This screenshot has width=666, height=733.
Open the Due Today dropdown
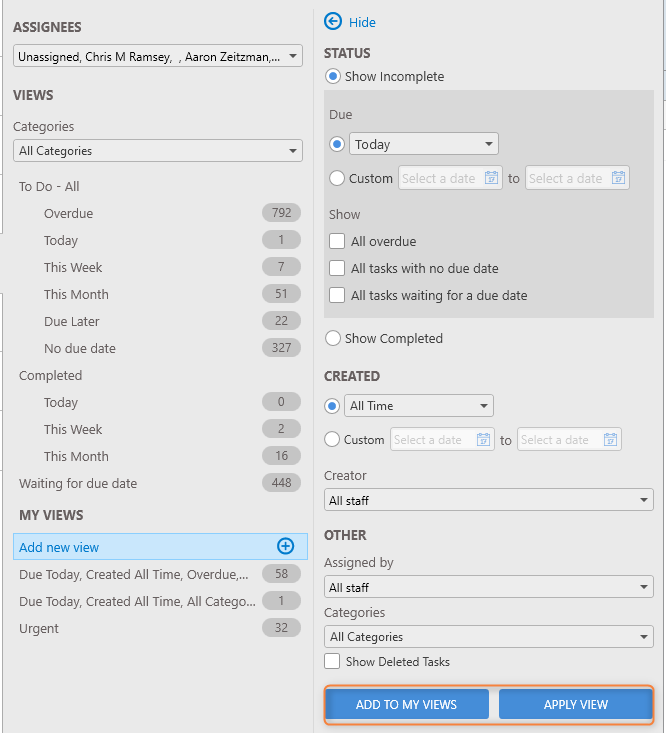coord(424,144)
